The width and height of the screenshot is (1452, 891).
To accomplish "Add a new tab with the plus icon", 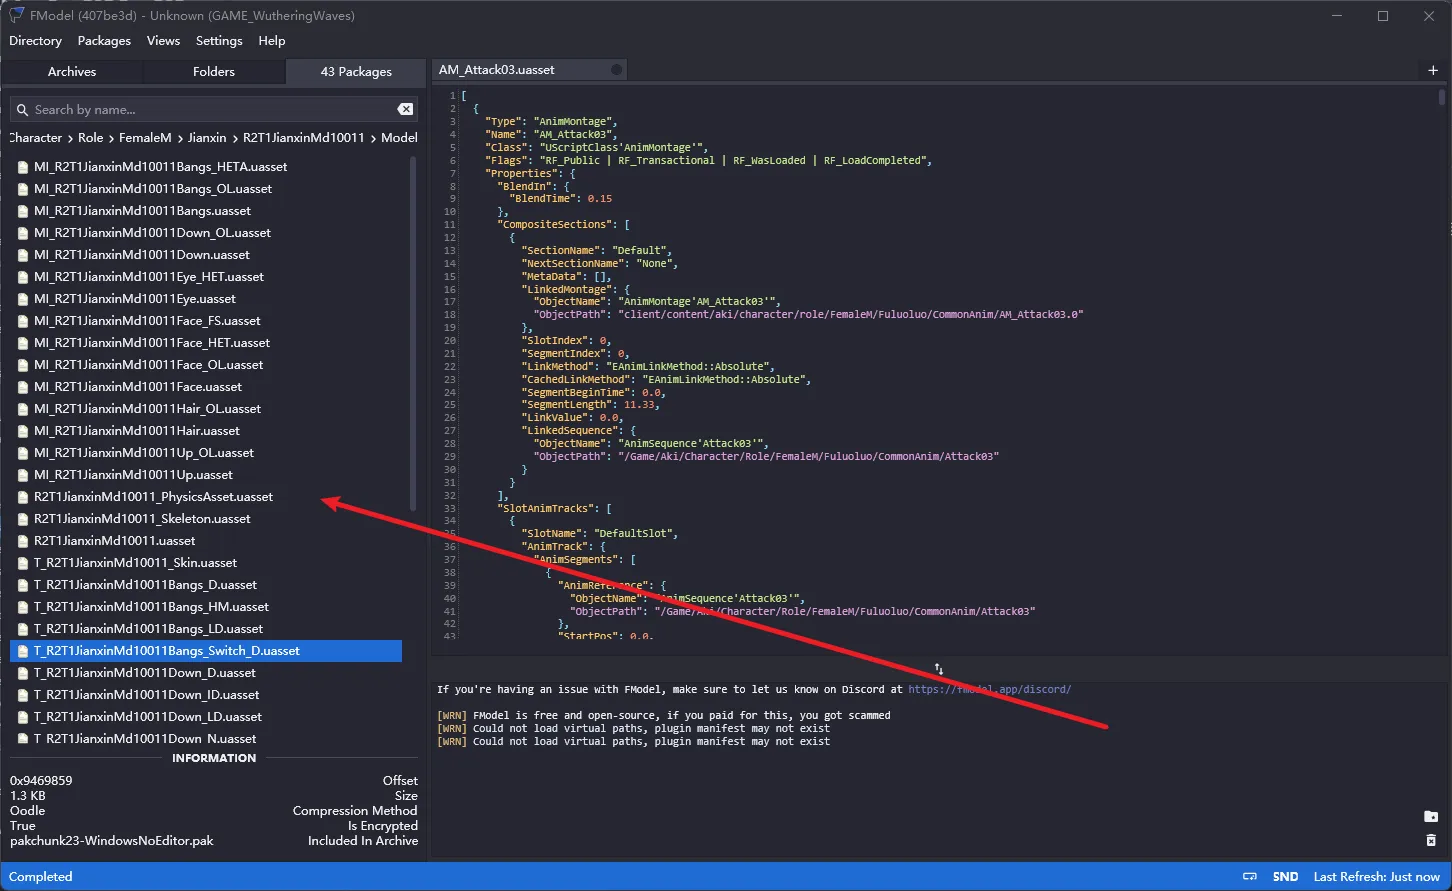I will coord(1433,70).
